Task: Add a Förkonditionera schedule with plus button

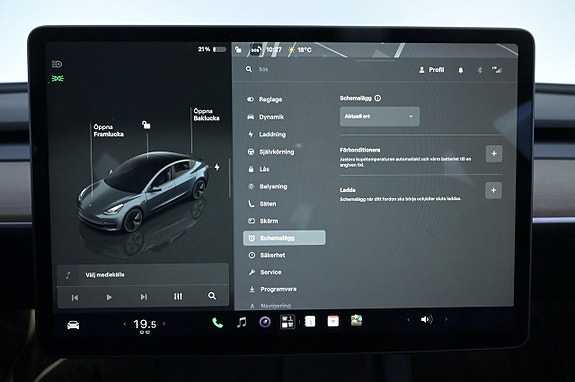Action: tap(494, 154)
